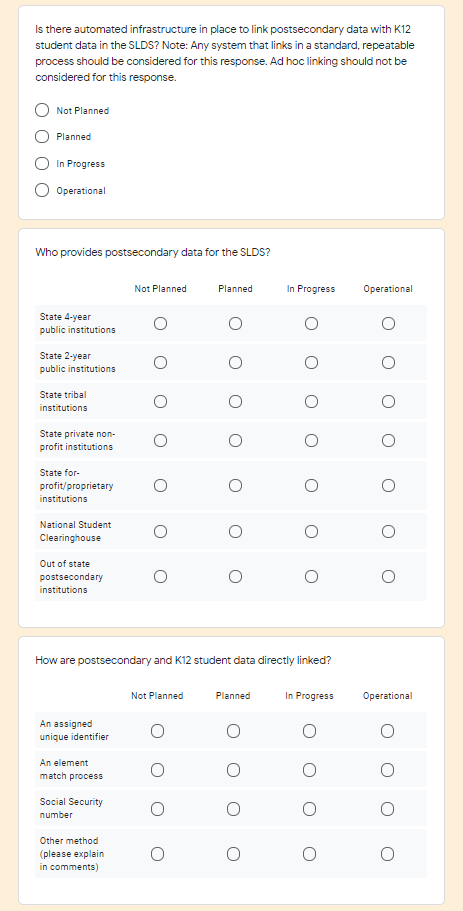Choose Planned for automated infrastructure question
This screenshot has height=911, width=463.
point(42,137)
